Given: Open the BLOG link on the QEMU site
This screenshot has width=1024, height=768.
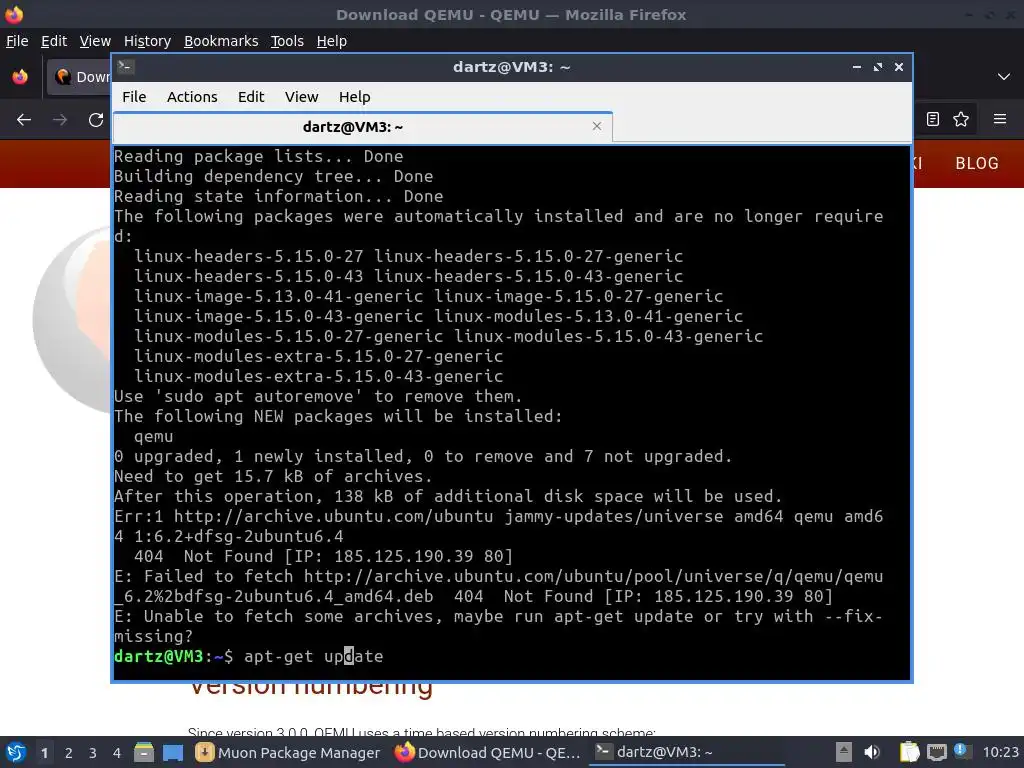Looking at the screenshot, I should (977, 163).
